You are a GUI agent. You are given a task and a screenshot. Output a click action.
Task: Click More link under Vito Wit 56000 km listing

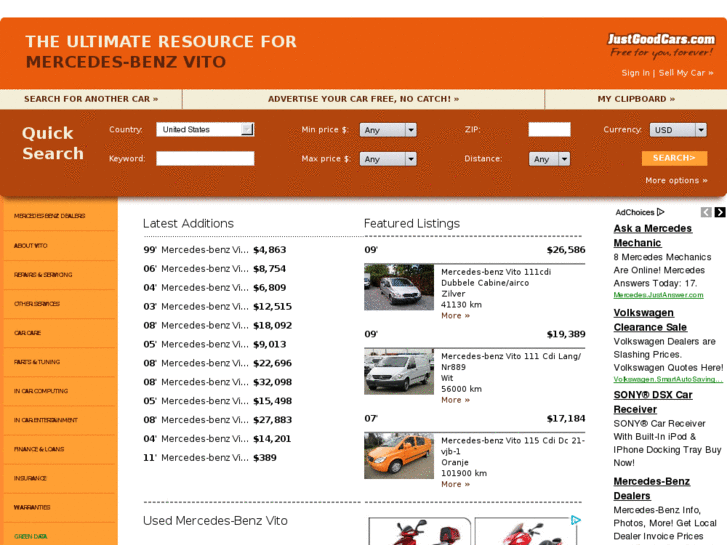point(455,400)
